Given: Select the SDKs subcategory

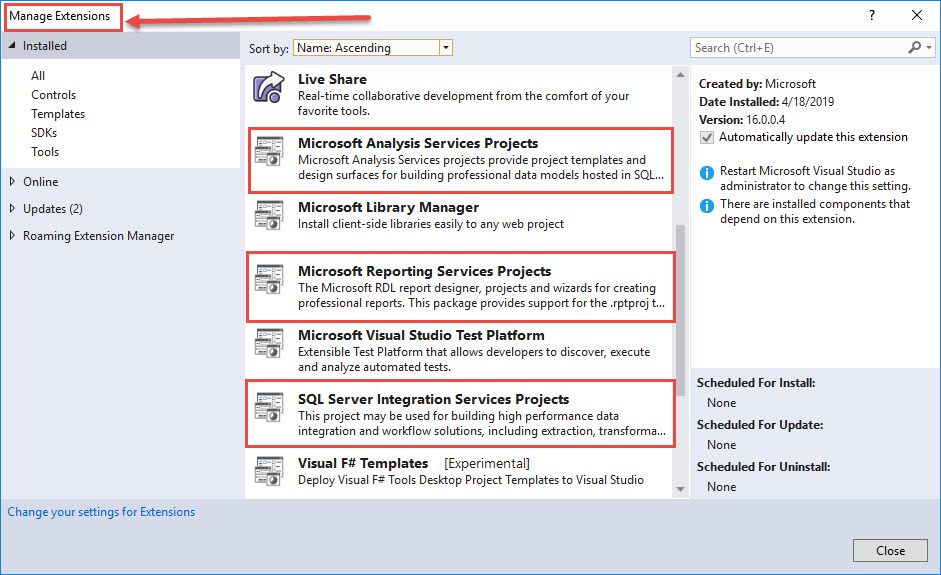Looking at the screenshot, I should [x=44, y=133].
